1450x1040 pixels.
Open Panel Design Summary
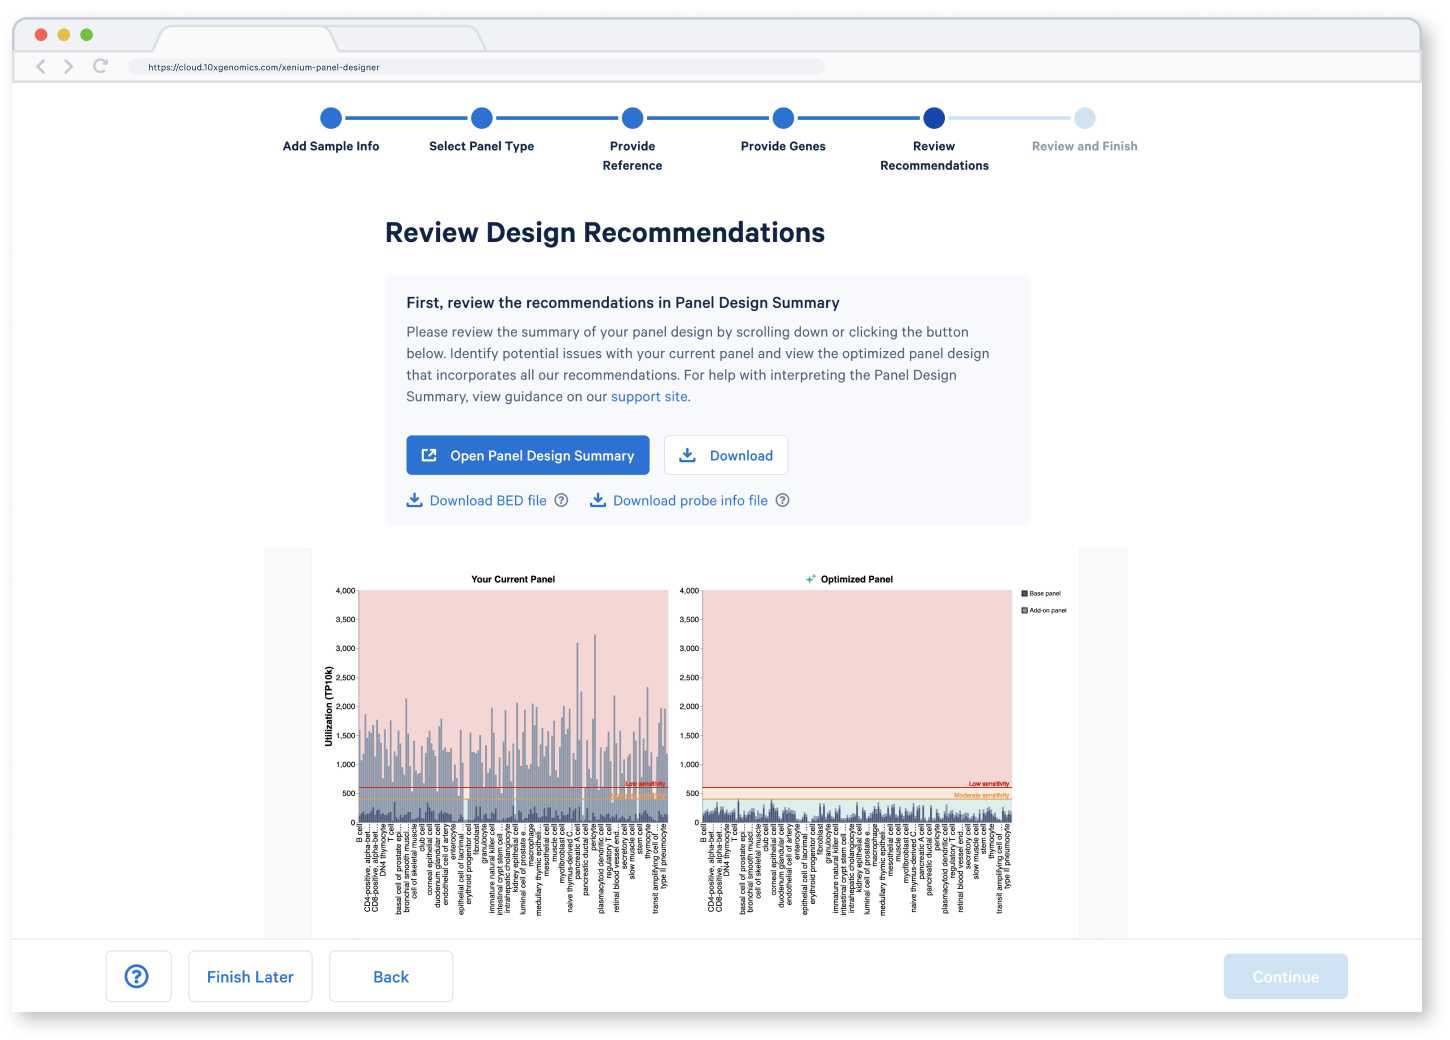tap(527, 455)
